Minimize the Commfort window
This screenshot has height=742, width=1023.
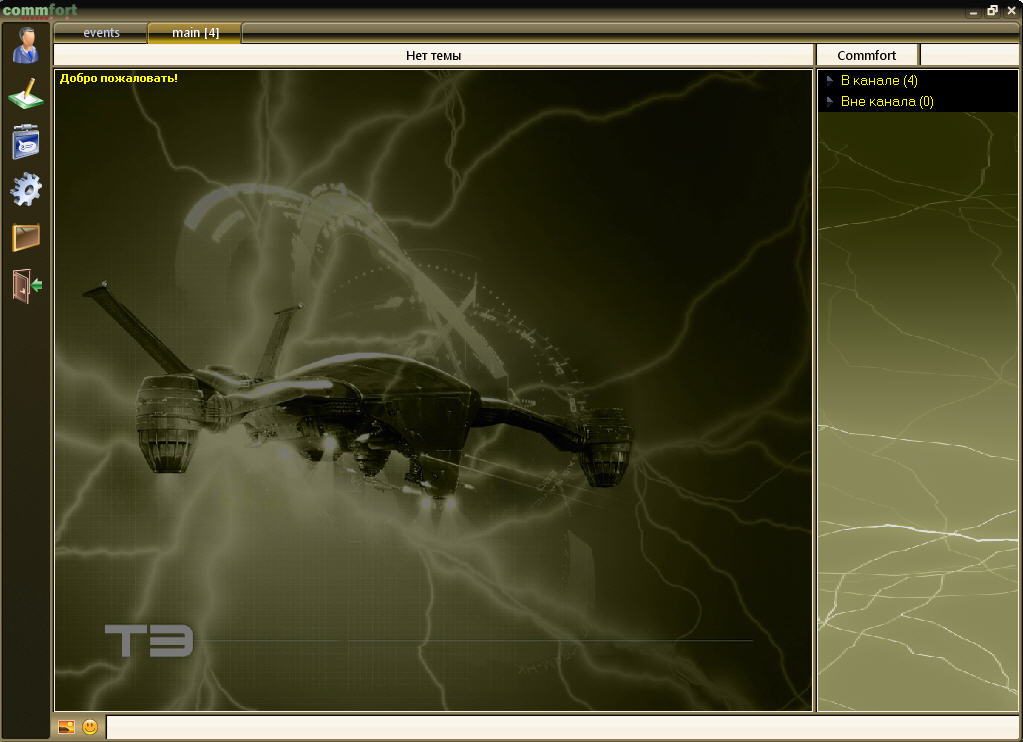pos(973,11)
